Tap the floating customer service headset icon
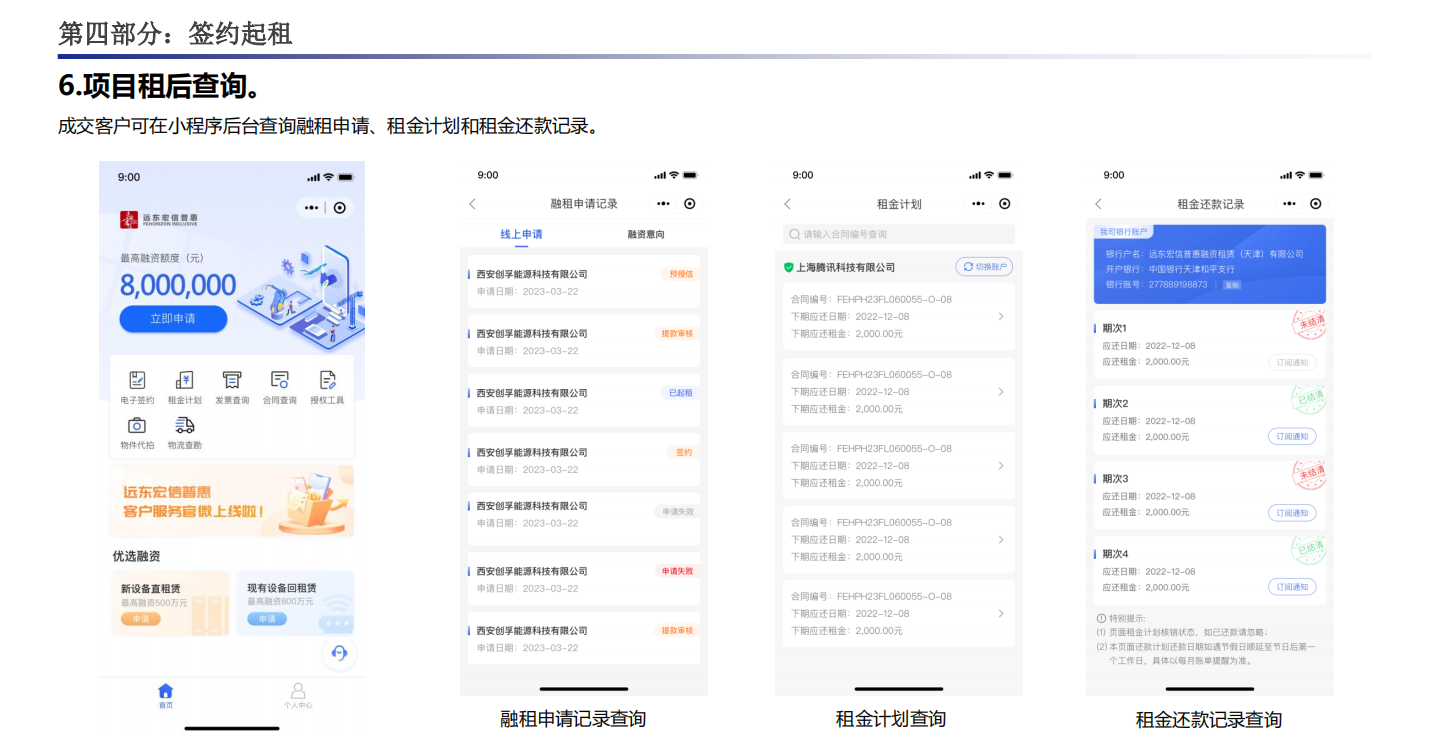 coord(339,653)
